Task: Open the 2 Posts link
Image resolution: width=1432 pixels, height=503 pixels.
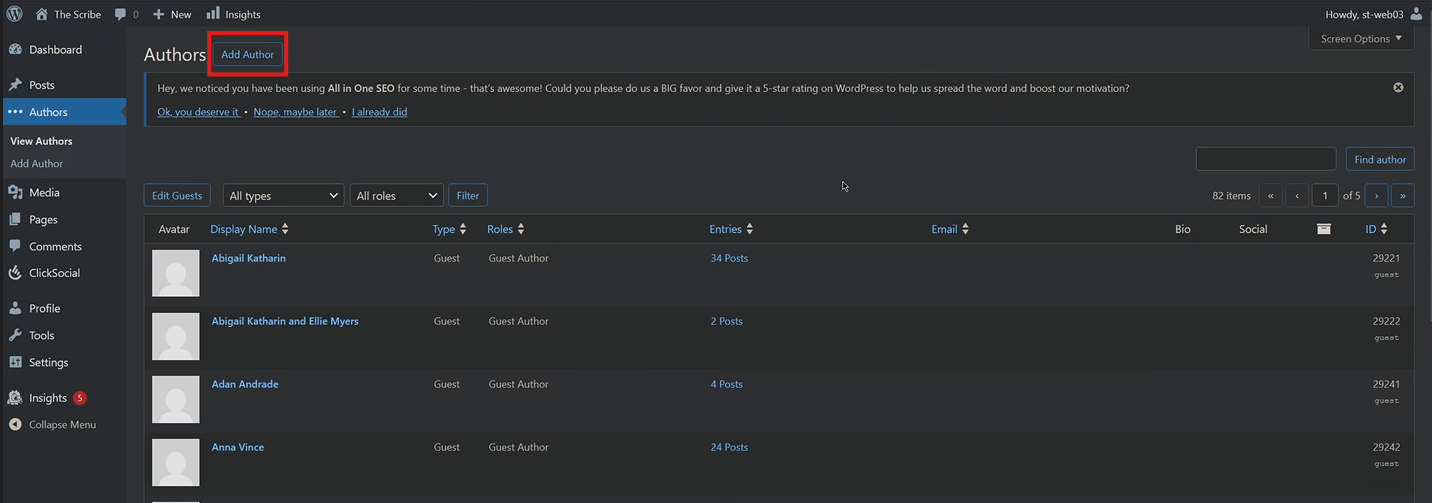Action: pos(727,321)
